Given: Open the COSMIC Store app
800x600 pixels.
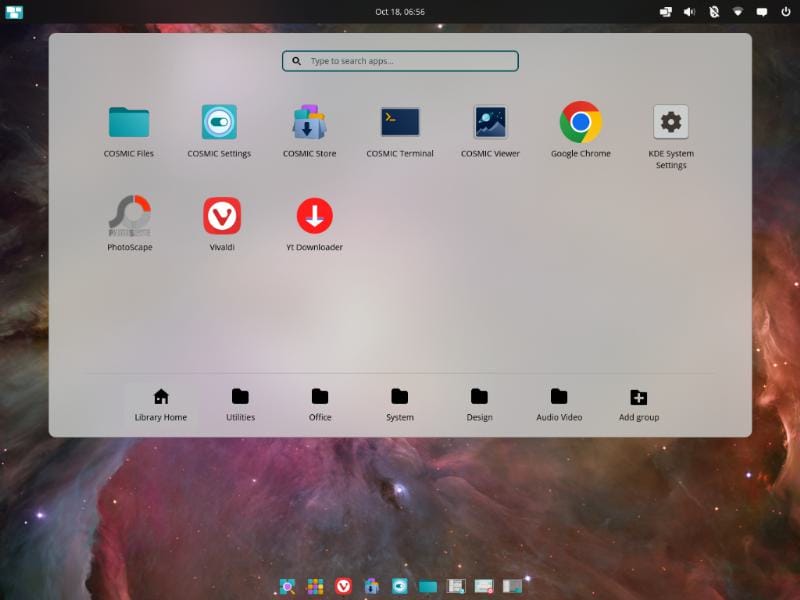Looking at the screenshot, I should click(x=310, y=131).
